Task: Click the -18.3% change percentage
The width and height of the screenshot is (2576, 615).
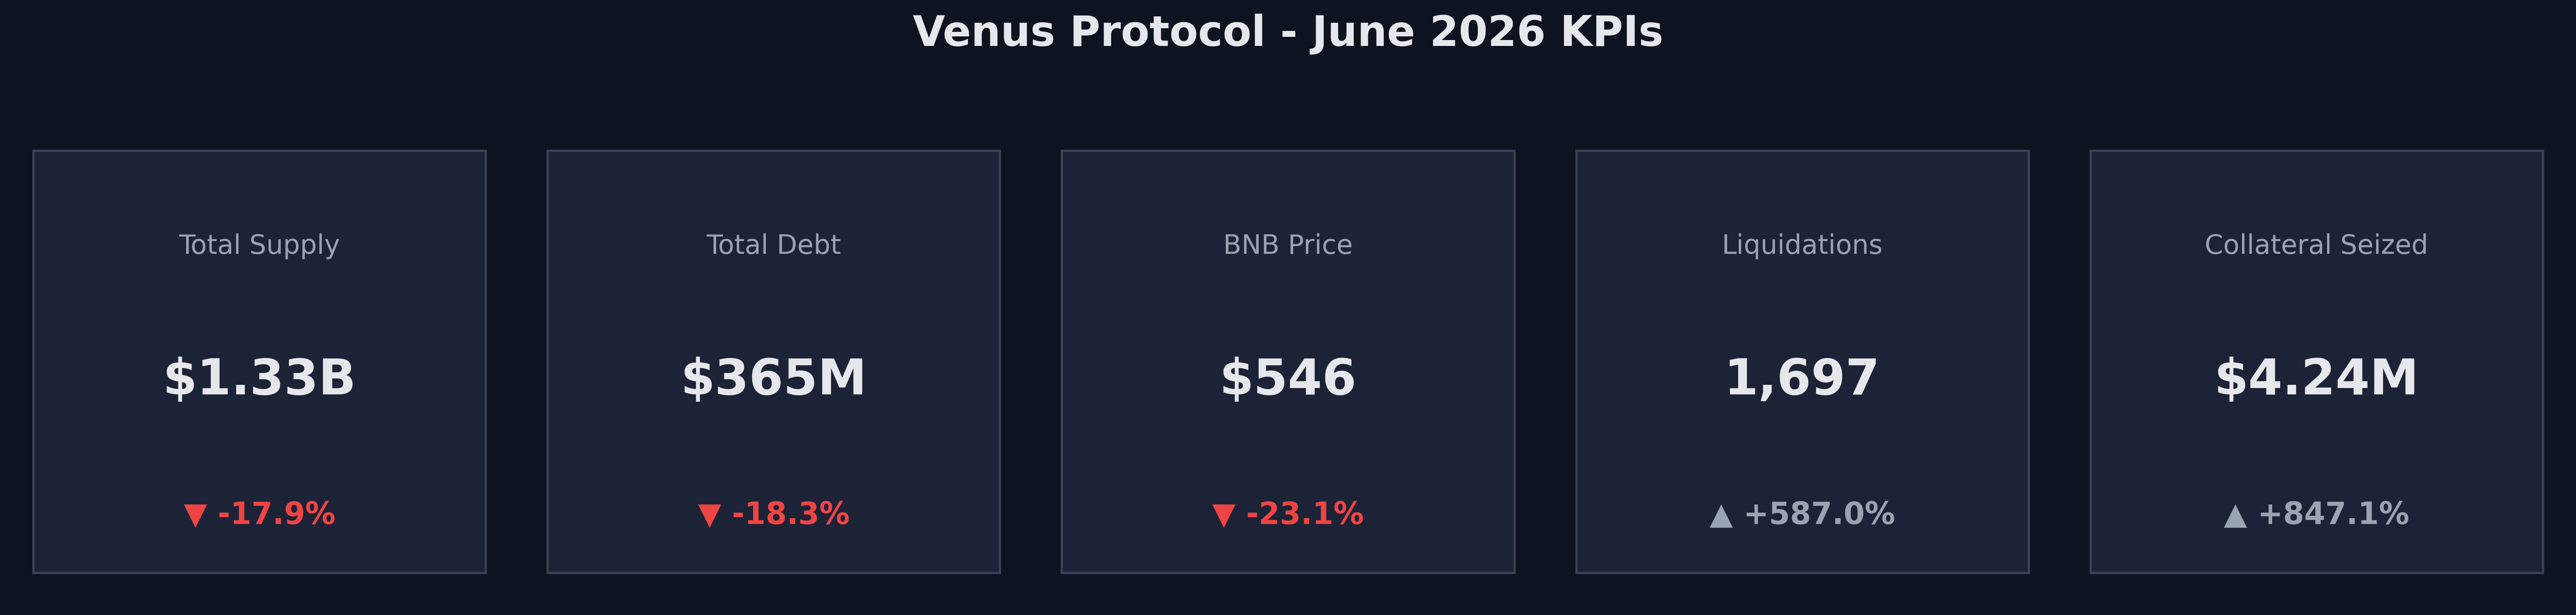Action: point(790,514)
